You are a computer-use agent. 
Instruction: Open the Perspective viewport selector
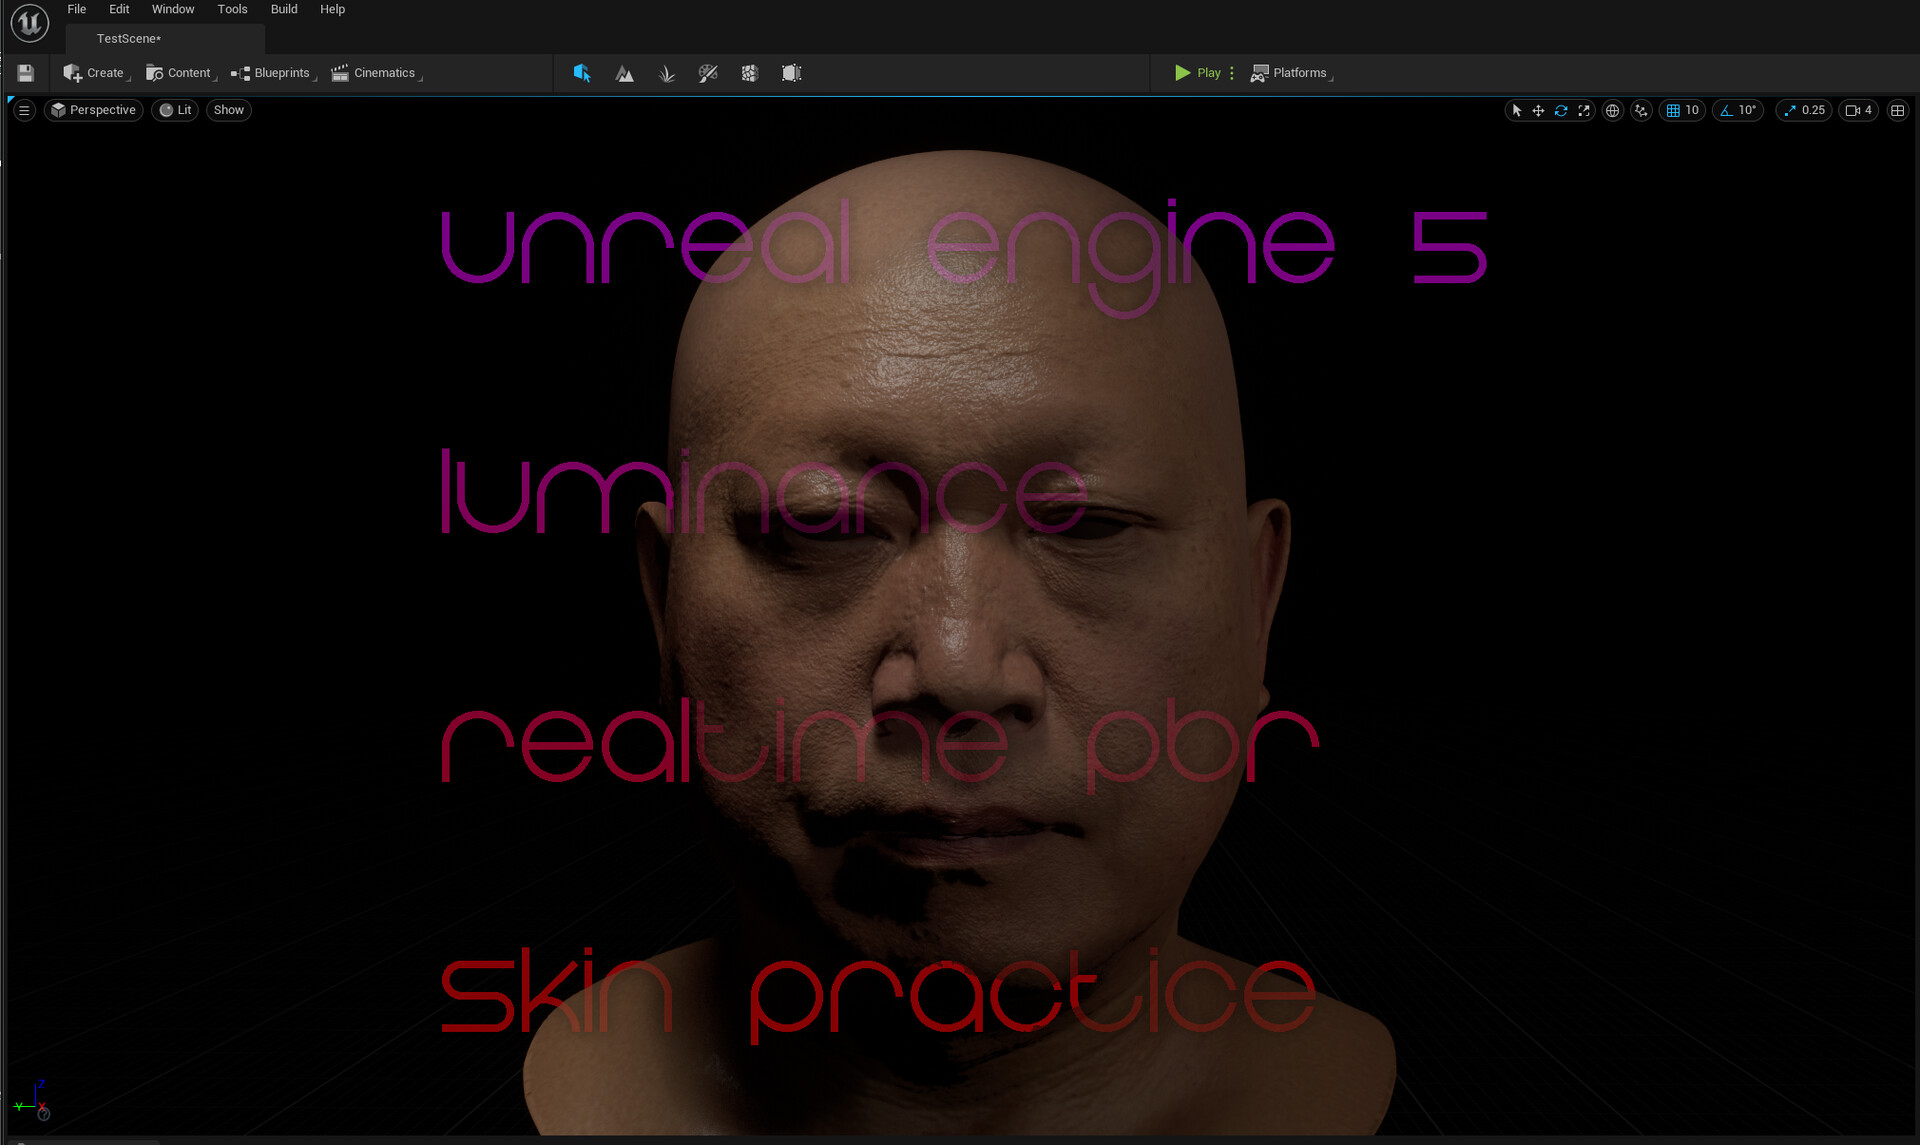(93, 110)
